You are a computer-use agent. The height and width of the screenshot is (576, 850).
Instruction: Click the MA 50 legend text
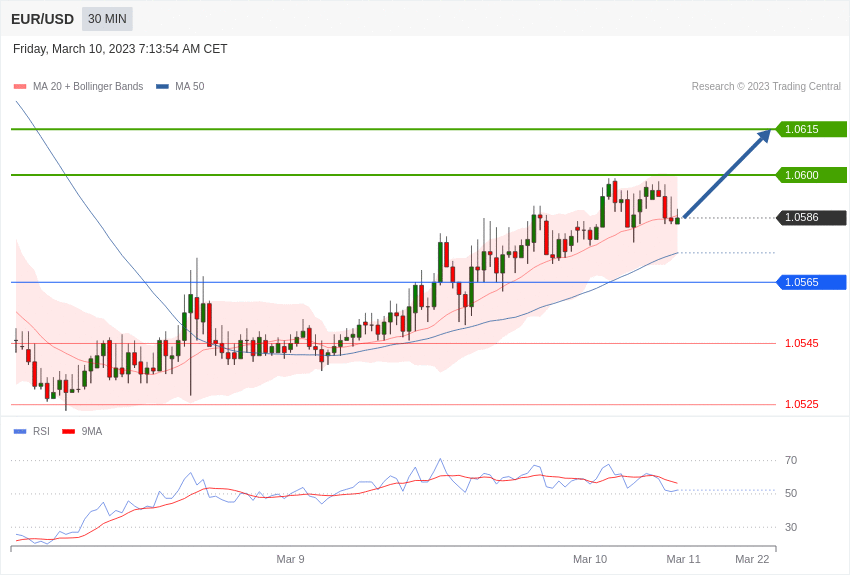(x=190, y=87)
